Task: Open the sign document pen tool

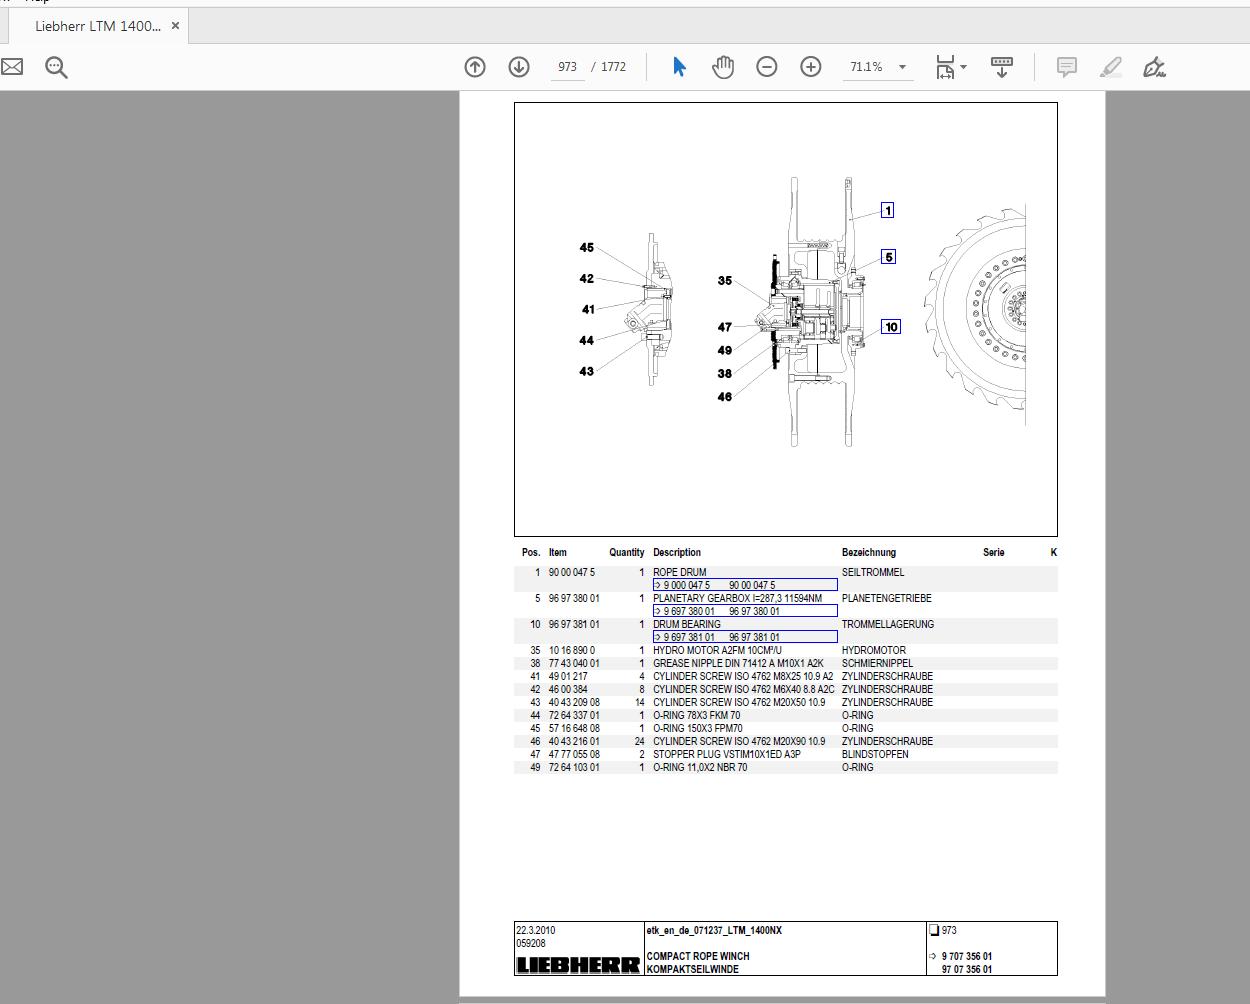Action: tap(1154, 67)
